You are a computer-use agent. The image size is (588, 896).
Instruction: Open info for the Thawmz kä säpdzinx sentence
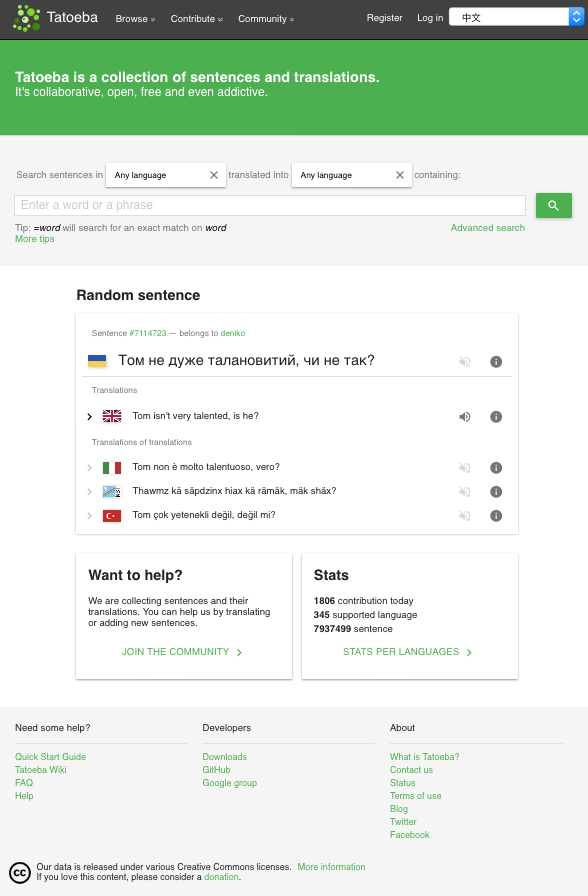(496, 492)
